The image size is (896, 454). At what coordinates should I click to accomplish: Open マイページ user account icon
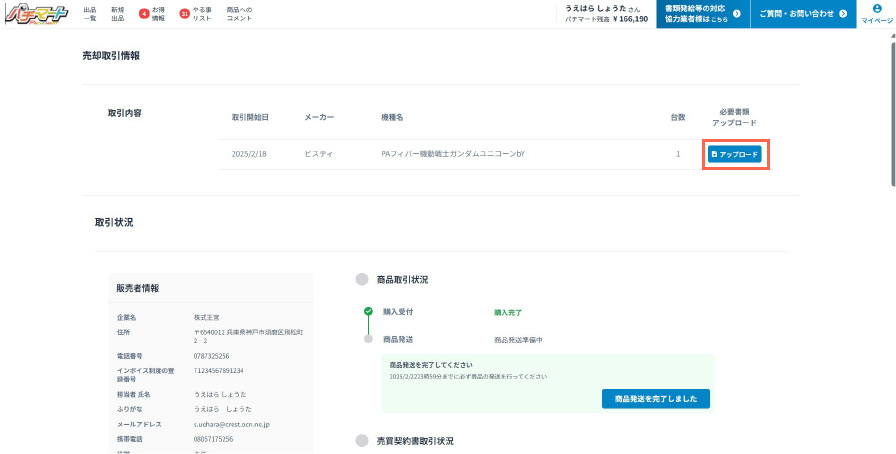point(876,10)
